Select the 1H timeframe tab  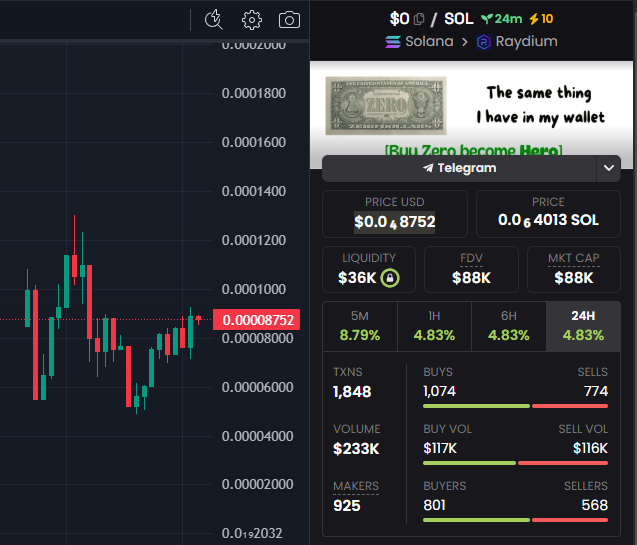[x=434, y=327]
